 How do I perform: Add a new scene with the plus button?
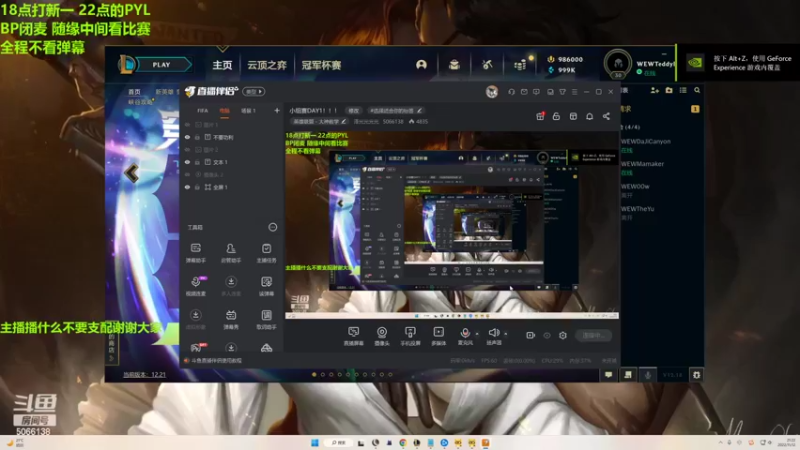pos(277,110)
